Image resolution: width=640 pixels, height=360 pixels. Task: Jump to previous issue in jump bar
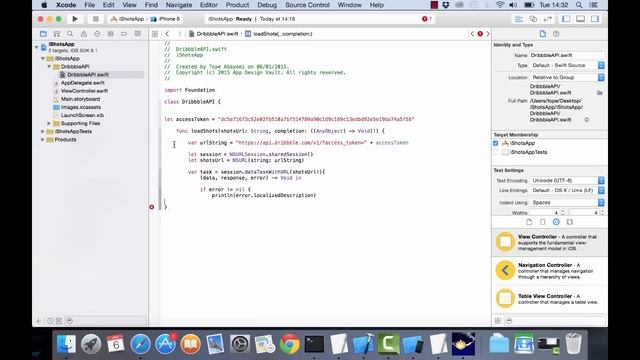472,34
